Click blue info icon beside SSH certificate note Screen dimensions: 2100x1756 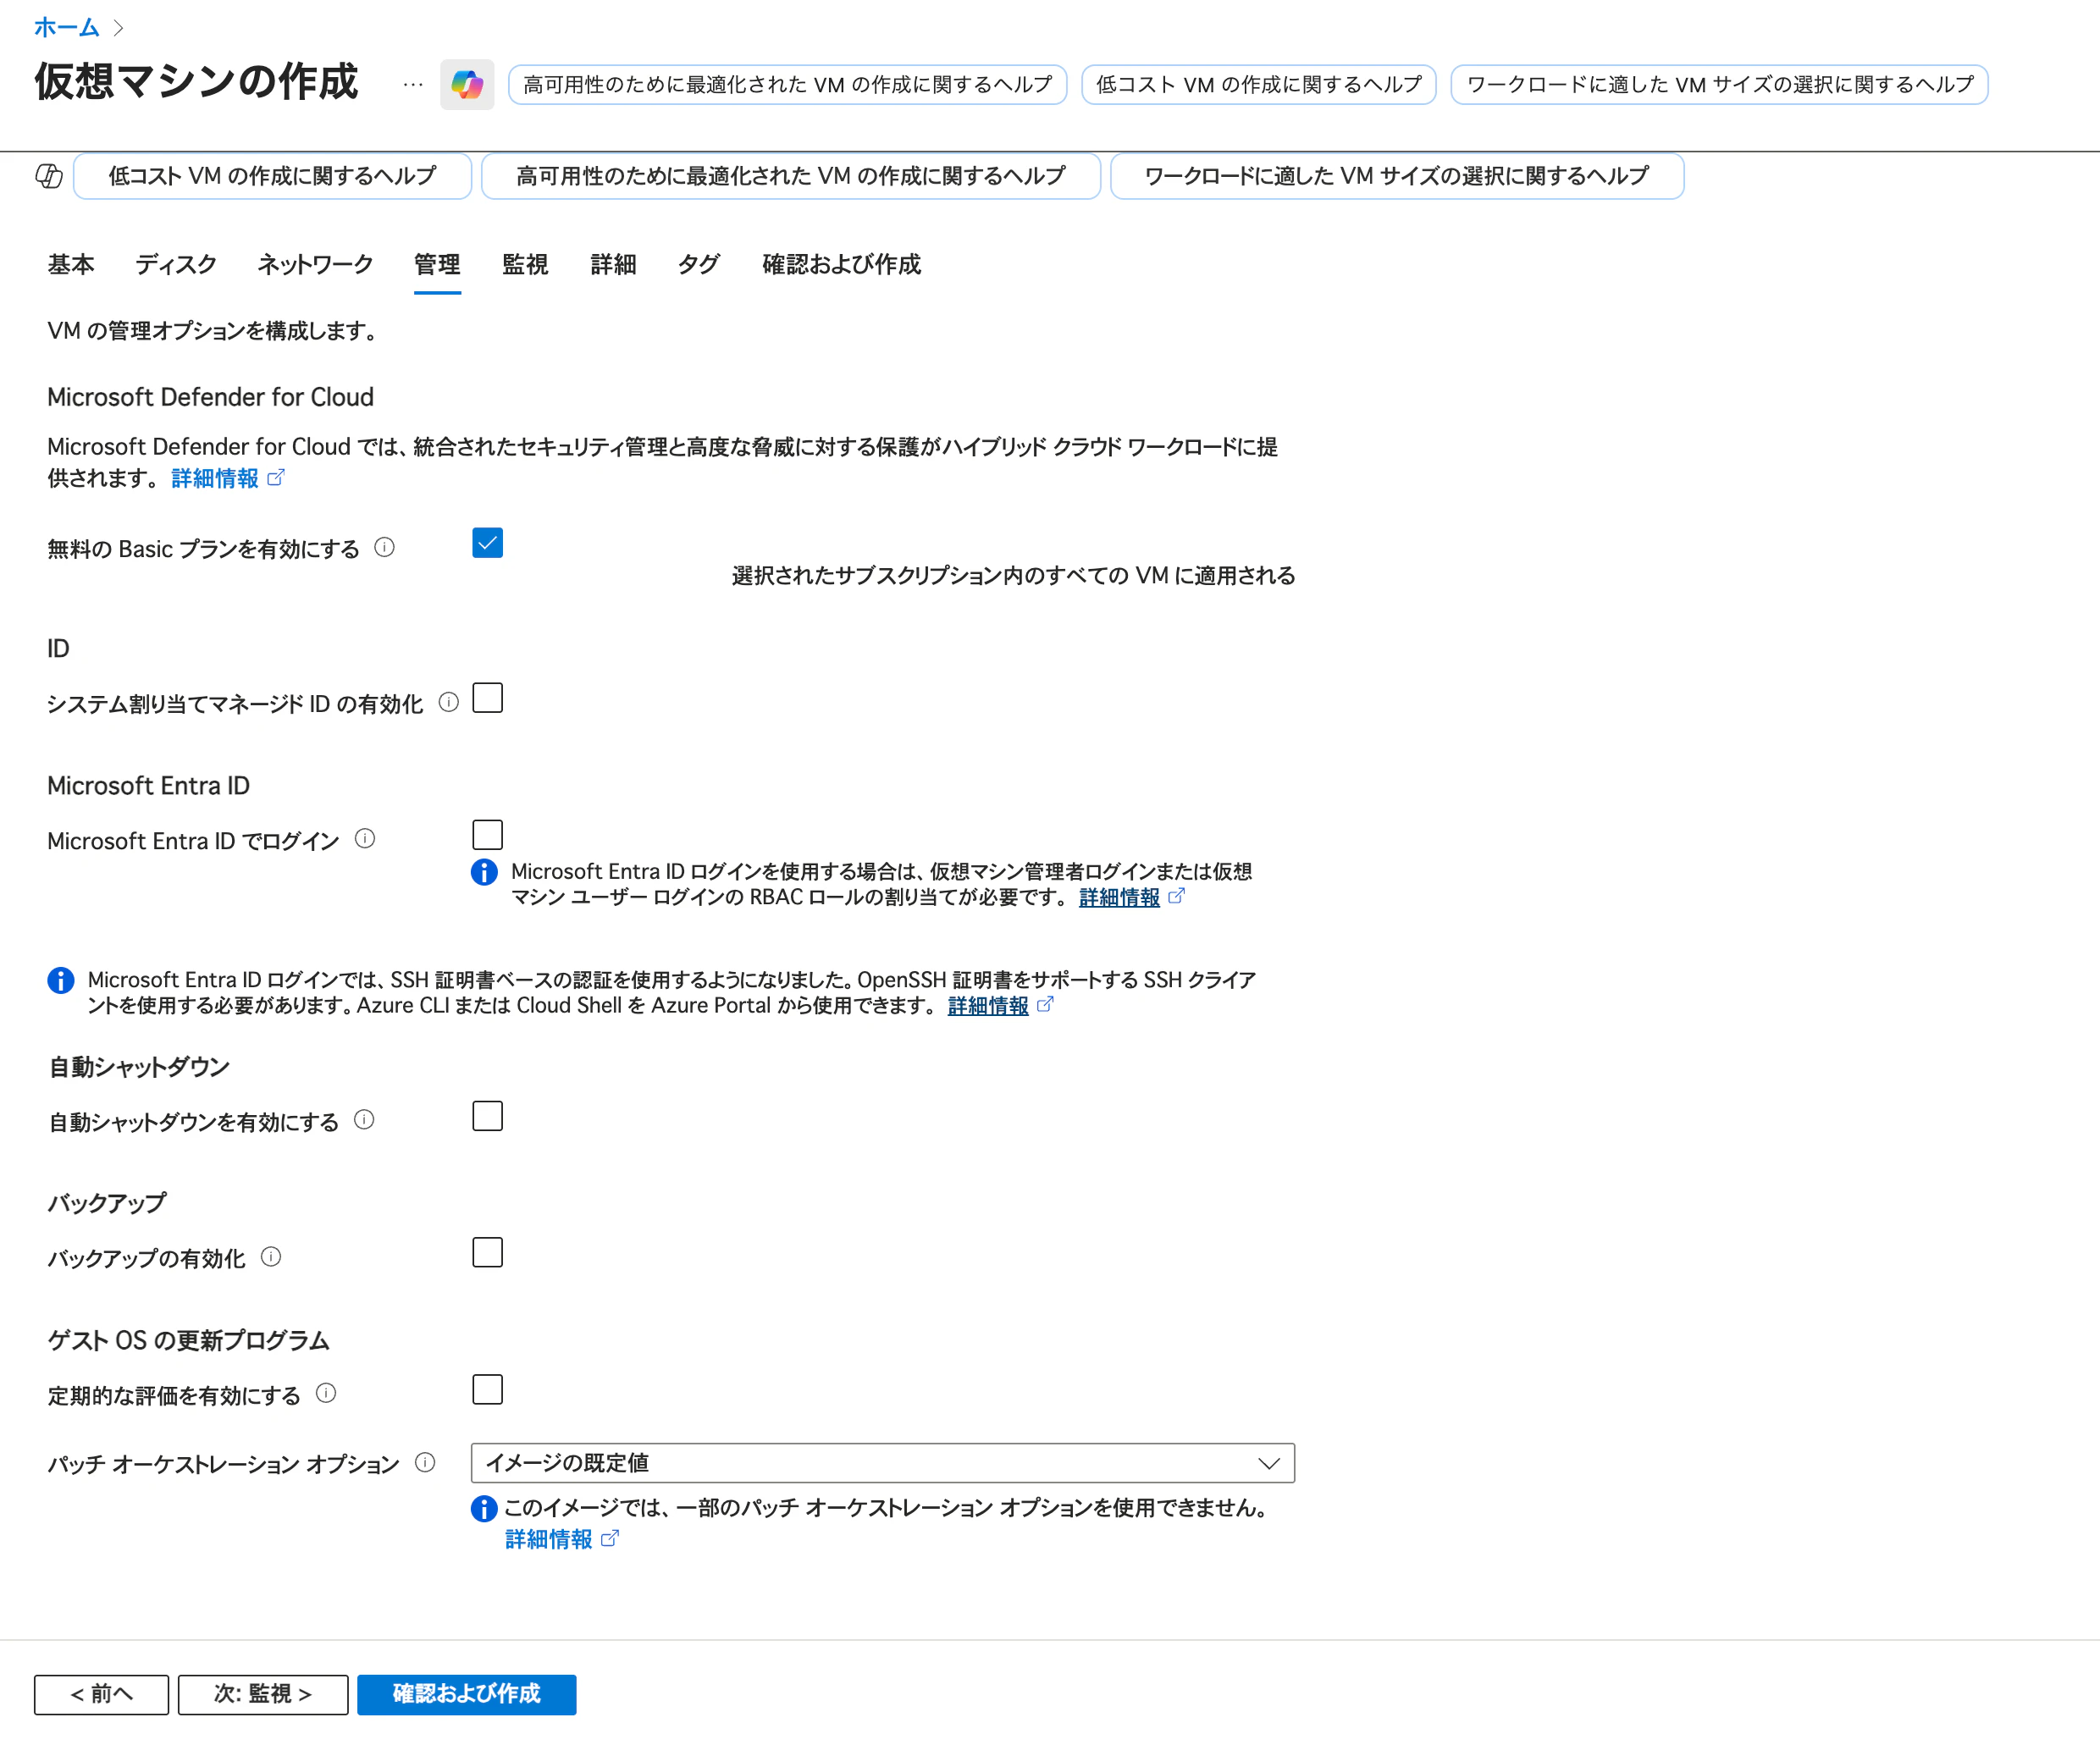tap(61, 980)
